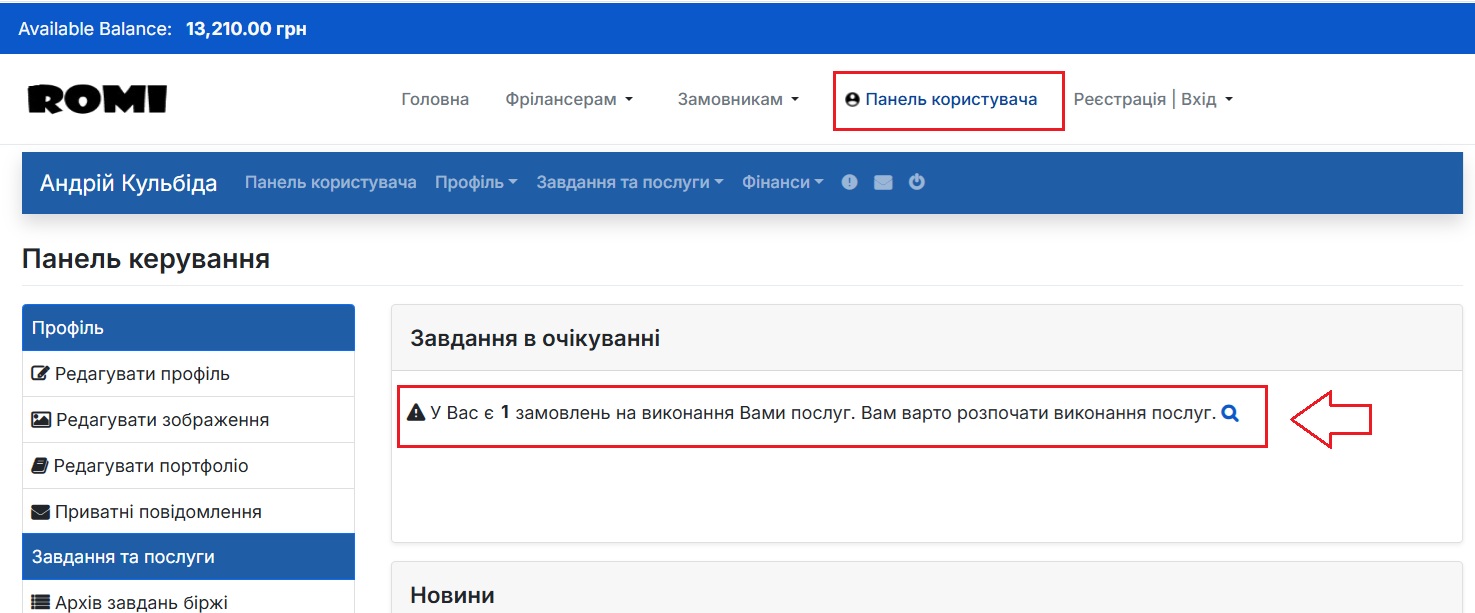Open the Профіль dropdown in the user bar
Viewport: 1475px width, 613px height.
476,182
